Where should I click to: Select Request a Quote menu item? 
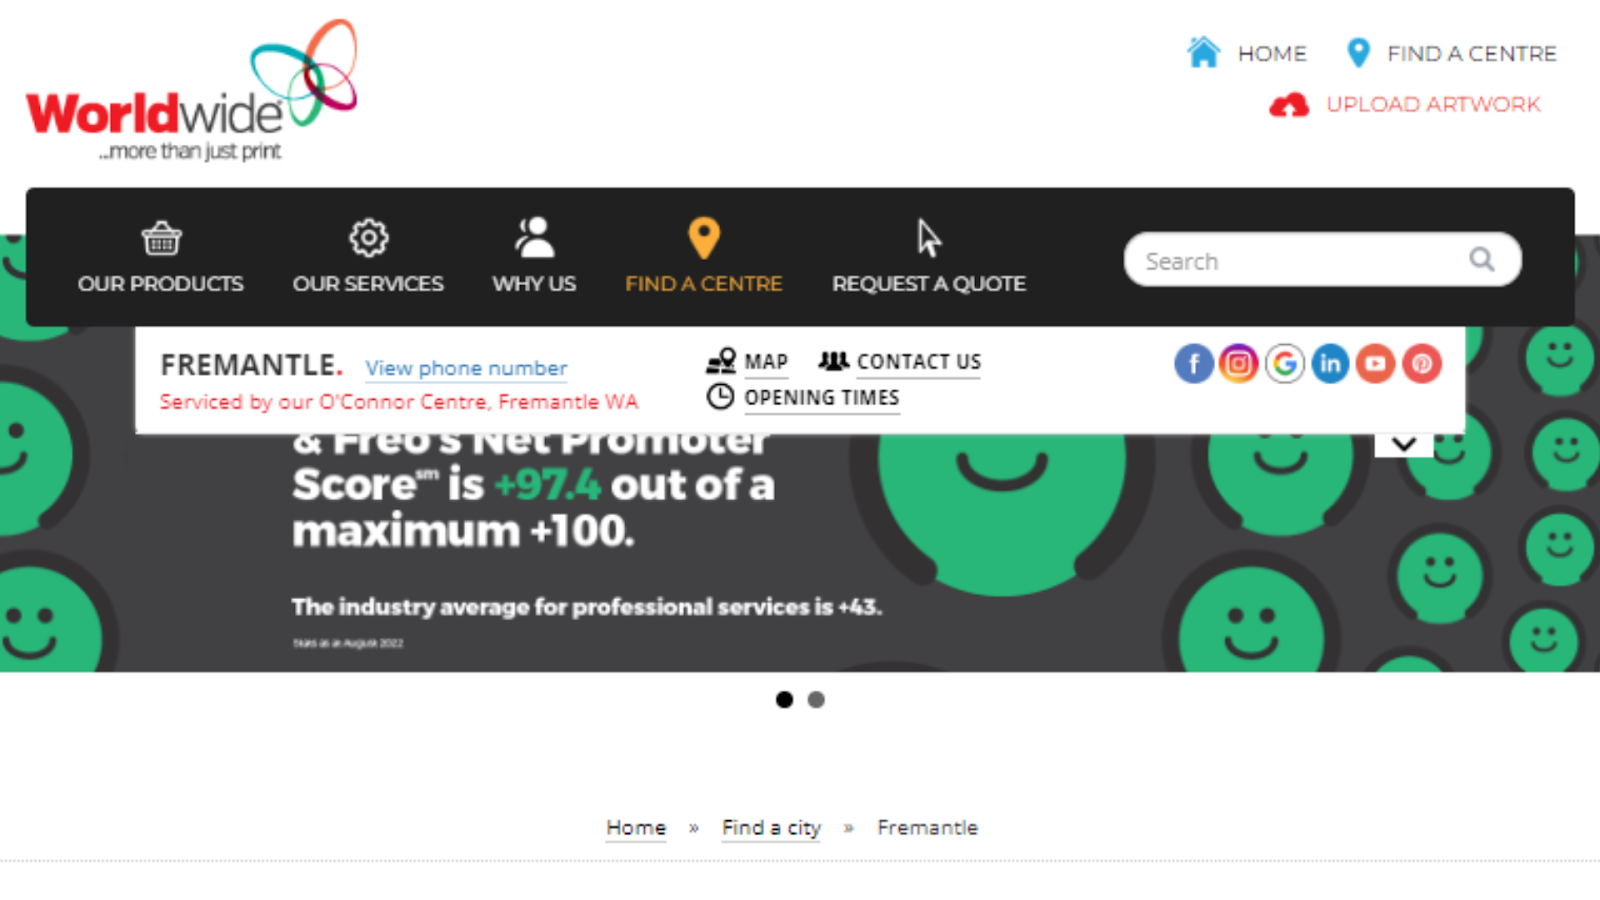(x=929, y=257)
